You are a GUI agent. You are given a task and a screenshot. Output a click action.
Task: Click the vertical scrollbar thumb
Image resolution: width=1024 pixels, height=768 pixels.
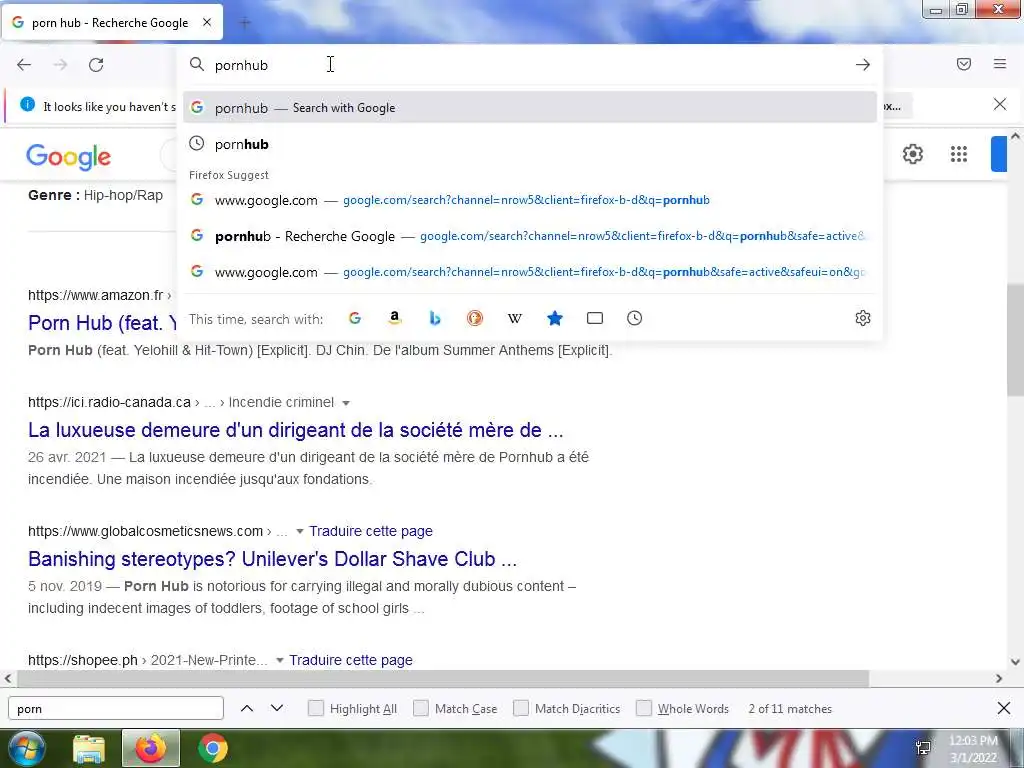click(x=1015, y=340)
